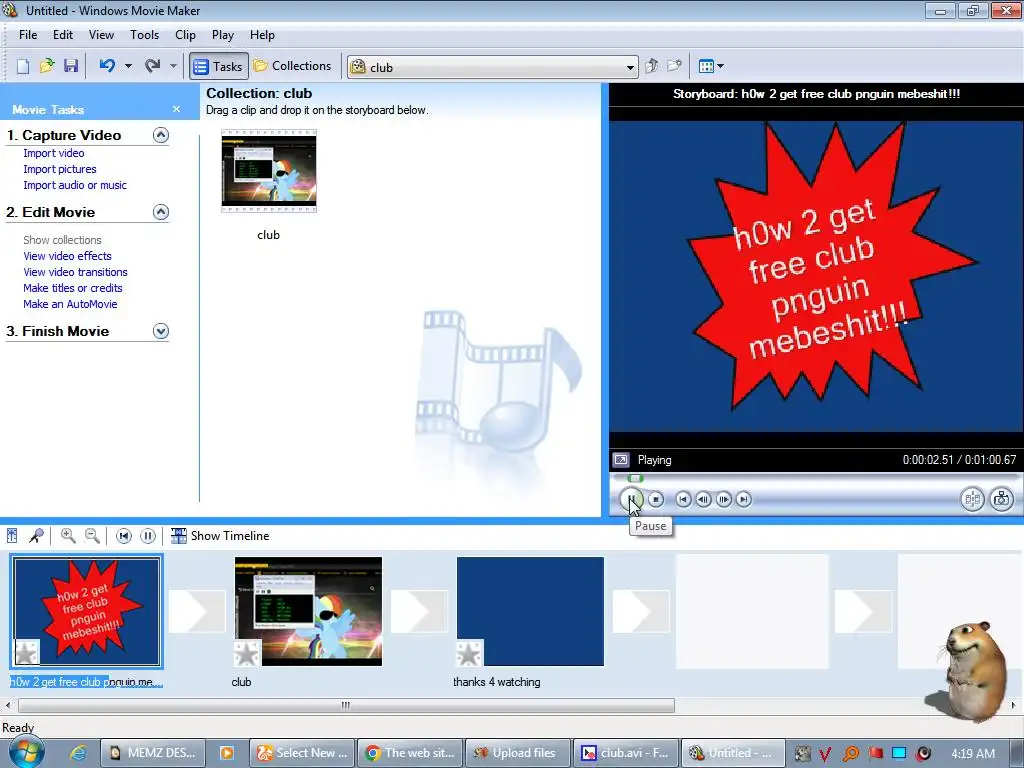Click the Back button in preview controls
Screen dimensions: 1024x768
click(x=683, y=500)
